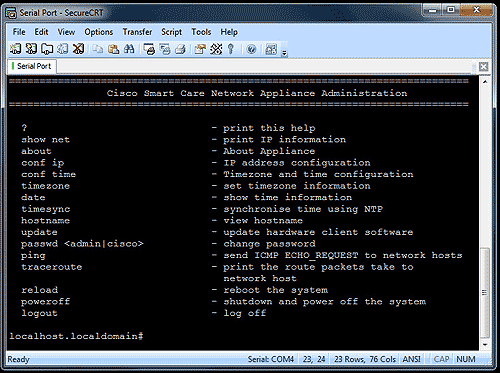Click the Help question mark toolbar icon
Screen dimensions: 500x373
251,49
